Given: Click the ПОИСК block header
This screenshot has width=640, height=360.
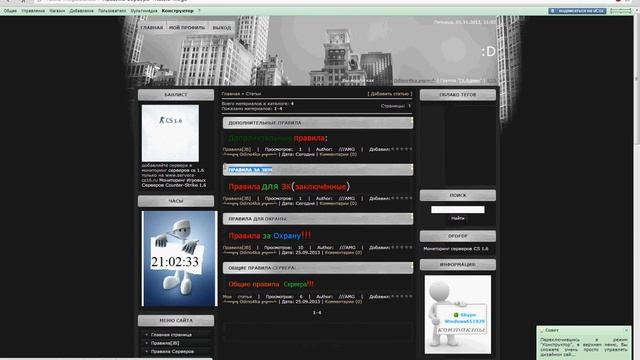Looking at the screenshot, I should pos(458,196).
